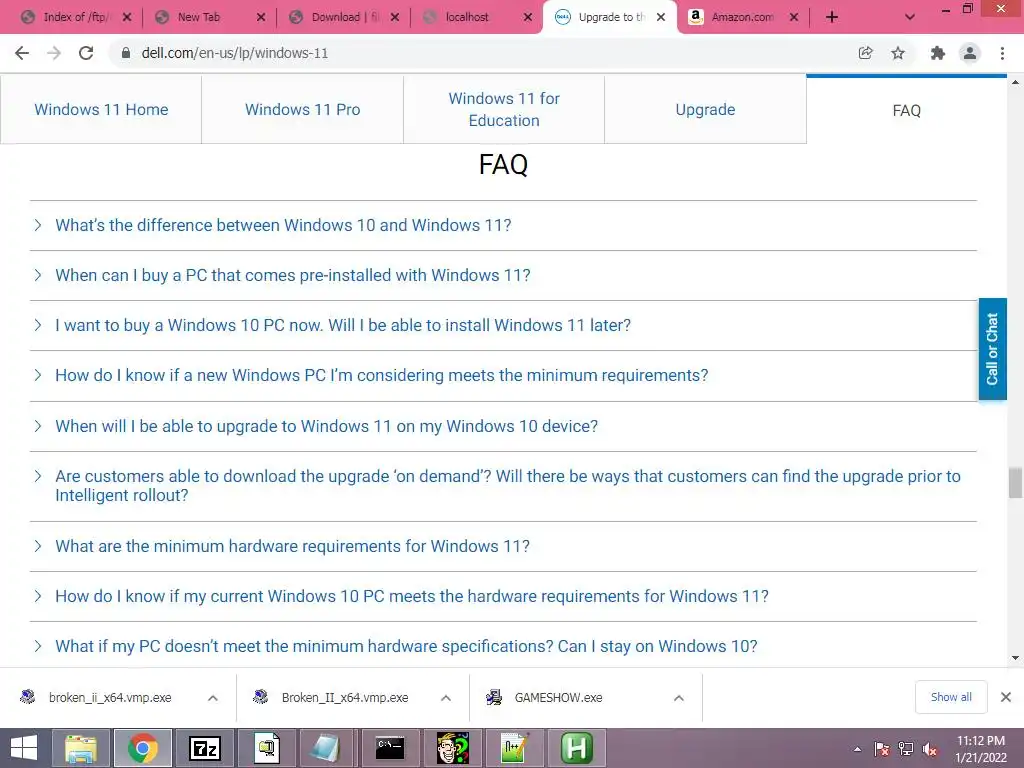Open 'What are the minimum hardware requirements' question
This screenshot has width=1024, height=768.
[292, 546]
